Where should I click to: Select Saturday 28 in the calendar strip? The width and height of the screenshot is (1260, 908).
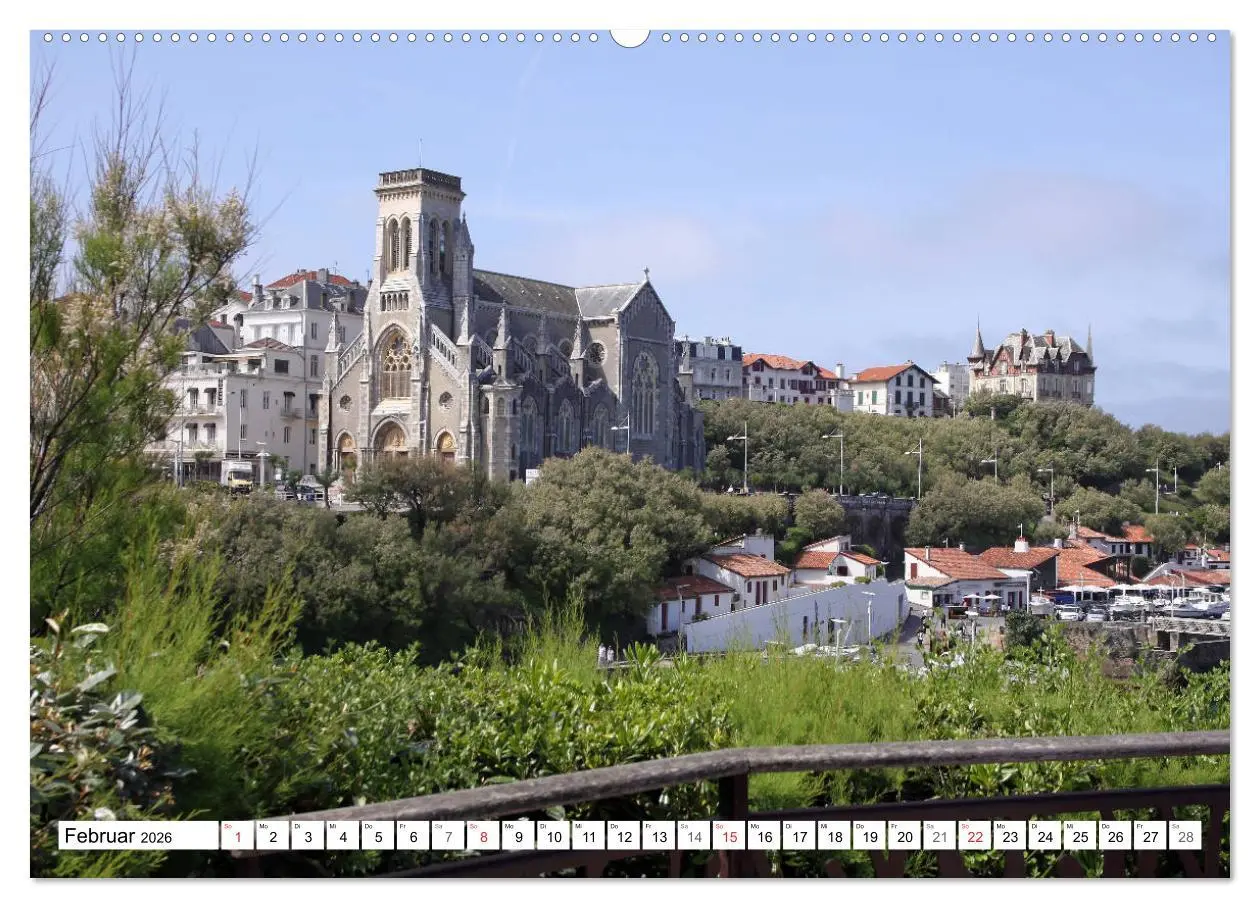coord(1185,836)
